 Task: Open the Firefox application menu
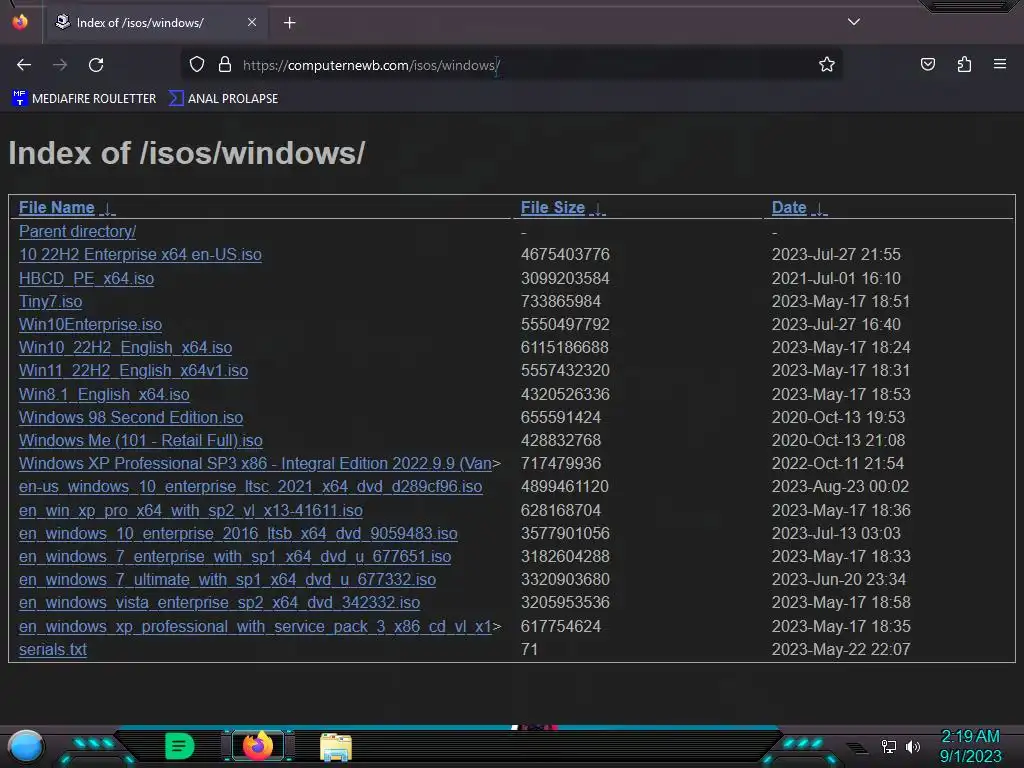[1000, 64]
